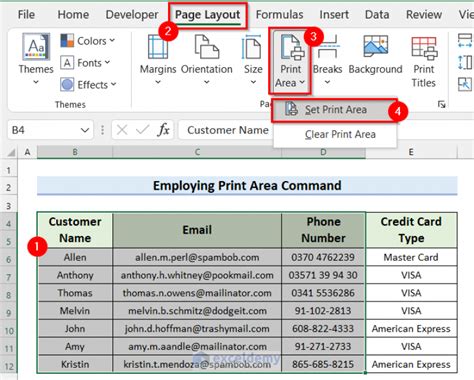Open the Page Setup dialog launcher
The width and height of the screenshot is (474, 380).
pyautogui.click(x=441, y=105)
